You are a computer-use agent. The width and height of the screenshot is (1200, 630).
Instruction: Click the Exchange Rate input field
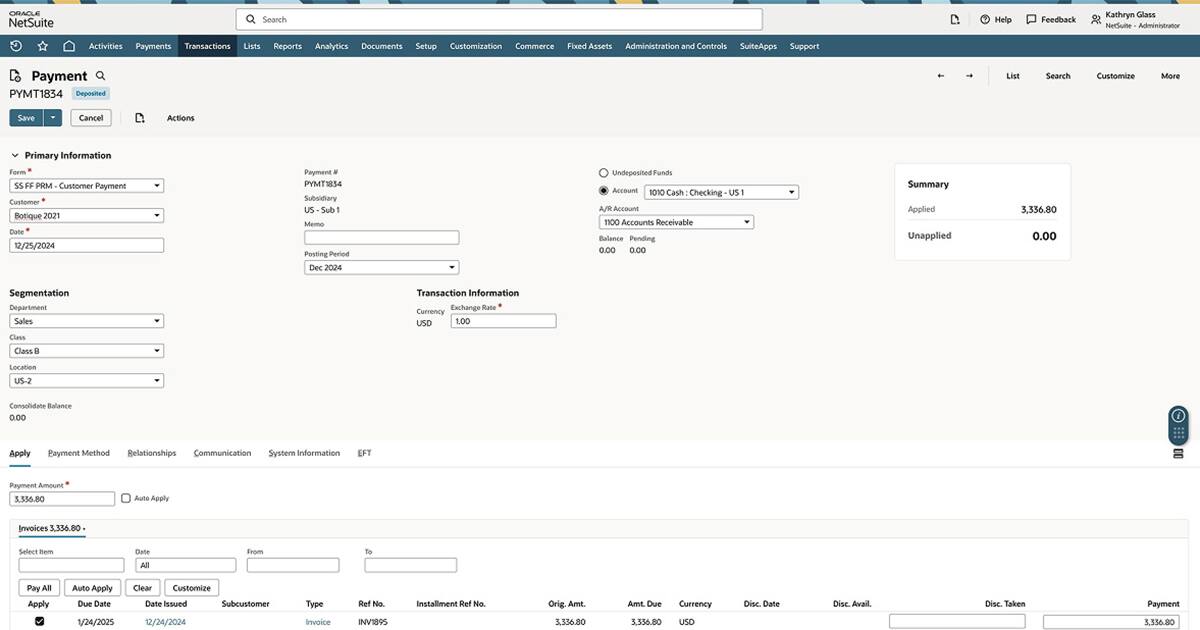pos(503,321)
